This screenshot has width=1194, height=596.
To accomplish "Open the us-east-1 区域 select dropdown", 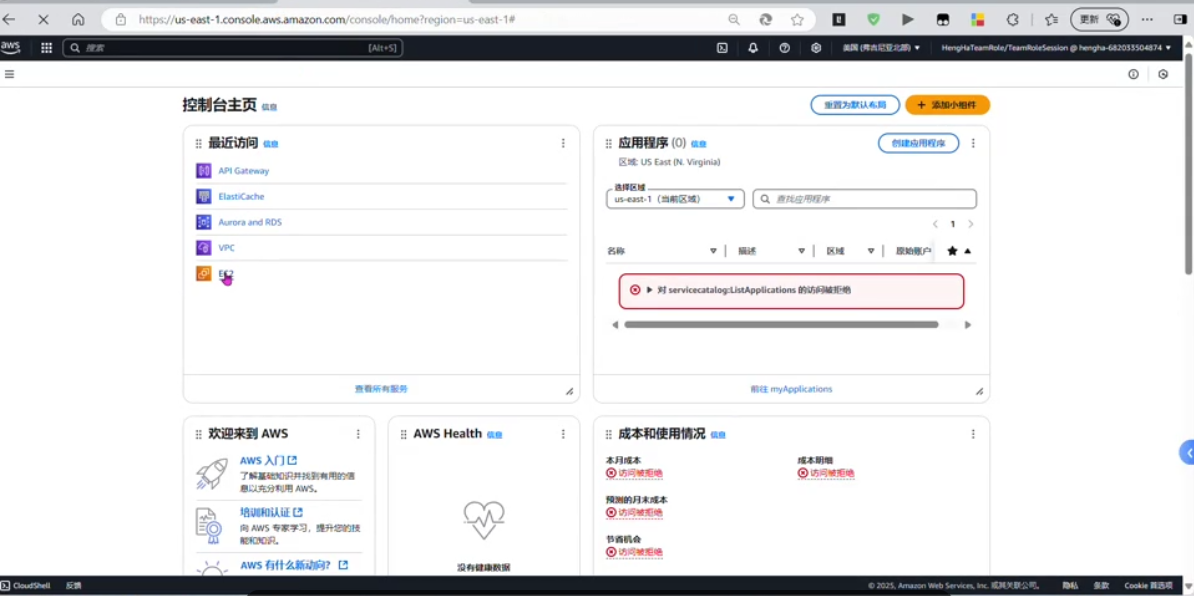I will pyautogui.click(x=675, y=199).
